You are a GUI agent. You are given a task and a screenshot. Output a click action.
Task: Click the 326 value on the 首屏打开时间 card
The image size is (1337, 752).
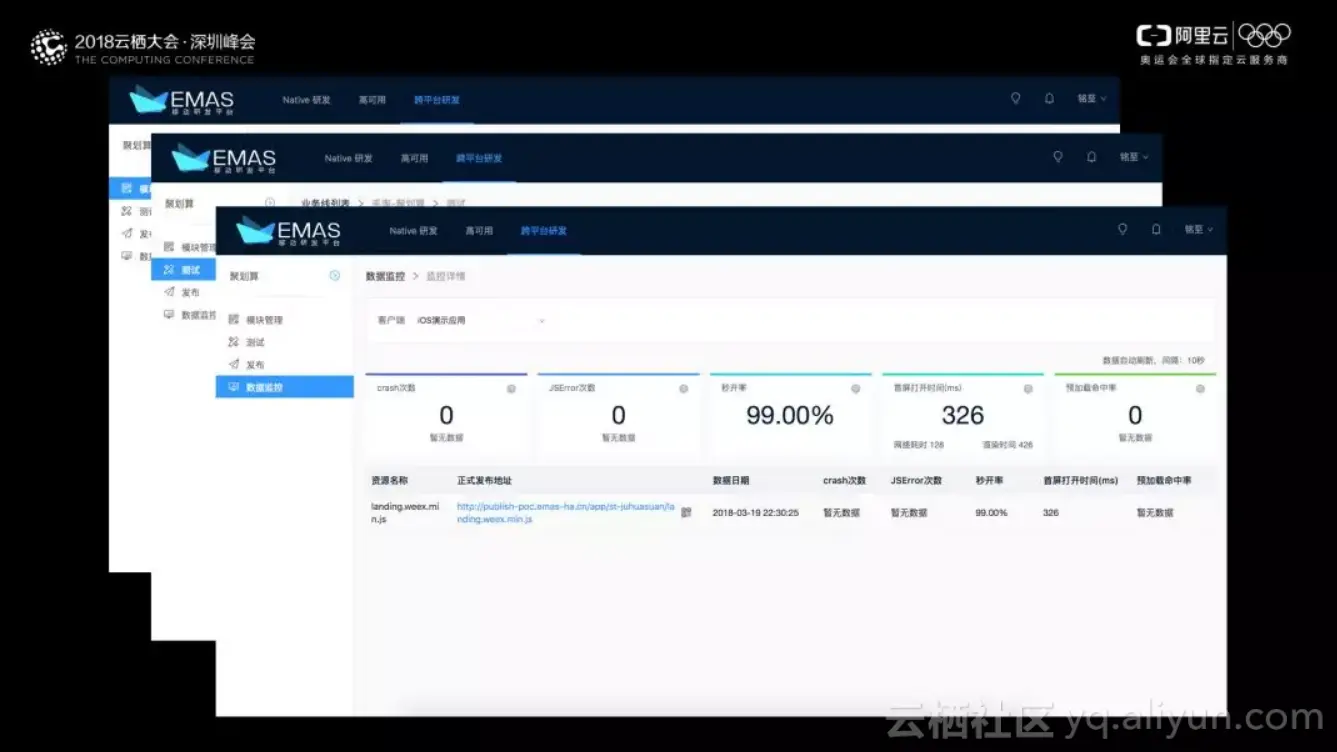coord(963,415)
